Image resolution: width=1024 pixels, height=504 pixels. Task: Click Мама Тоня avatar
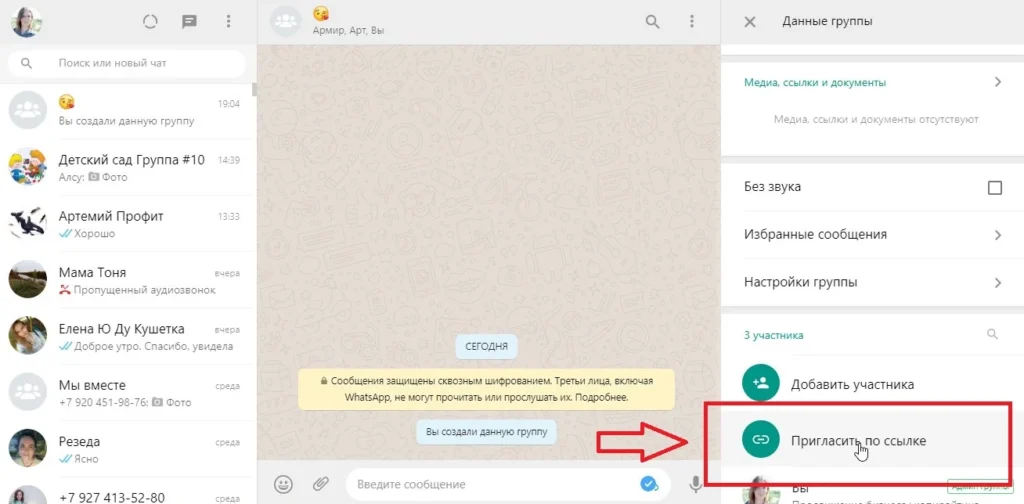coord(27,279)
